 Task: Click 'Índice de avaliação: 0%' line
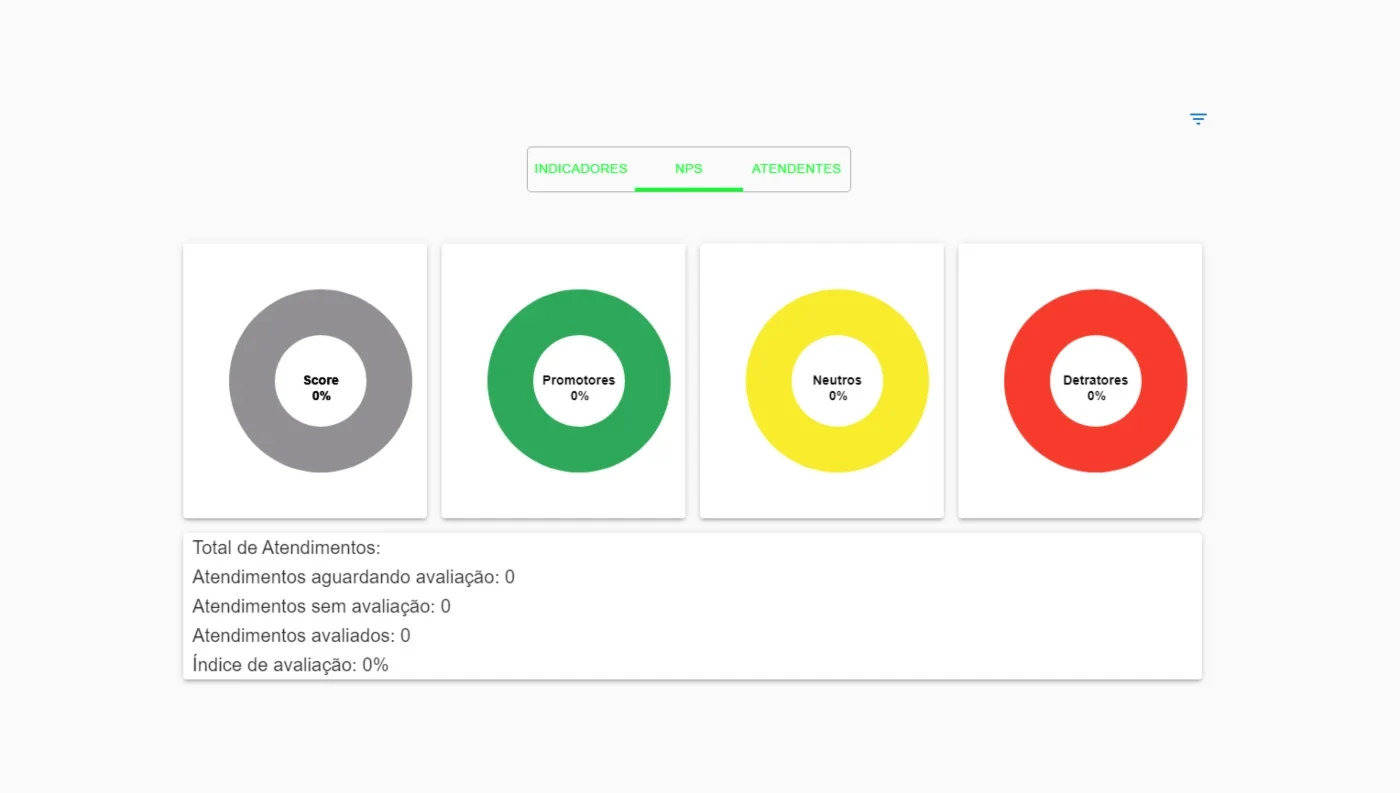pyautogui.click(x=291, y=664)
